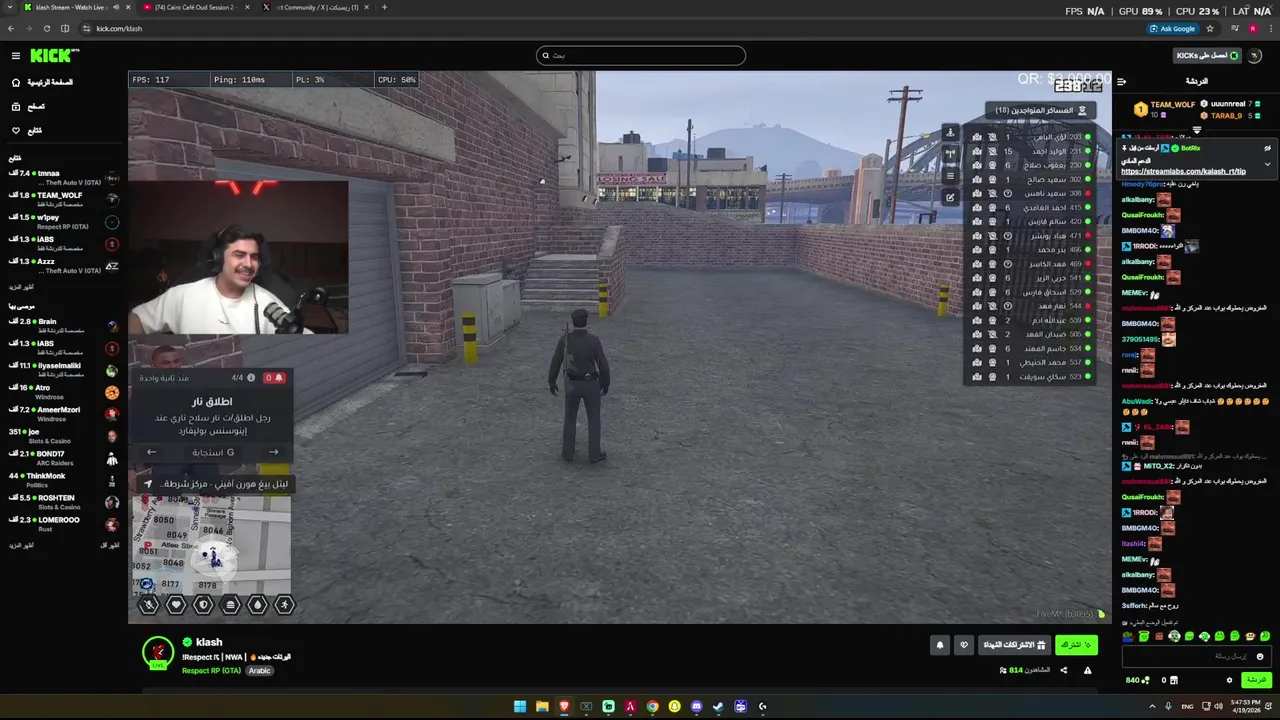1280x720 pixels.
Task: Open Brain channel in sidebar
Action: point(63,326)
